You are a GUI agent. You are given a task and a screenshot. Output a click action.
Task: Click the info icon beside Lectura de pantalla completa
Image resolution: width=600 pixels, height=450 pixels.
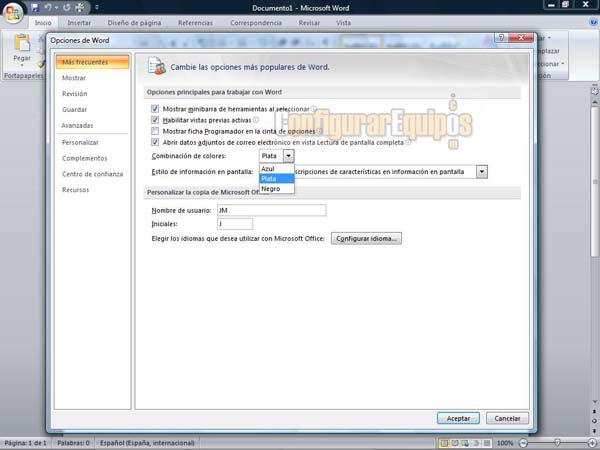pos(408,142)
